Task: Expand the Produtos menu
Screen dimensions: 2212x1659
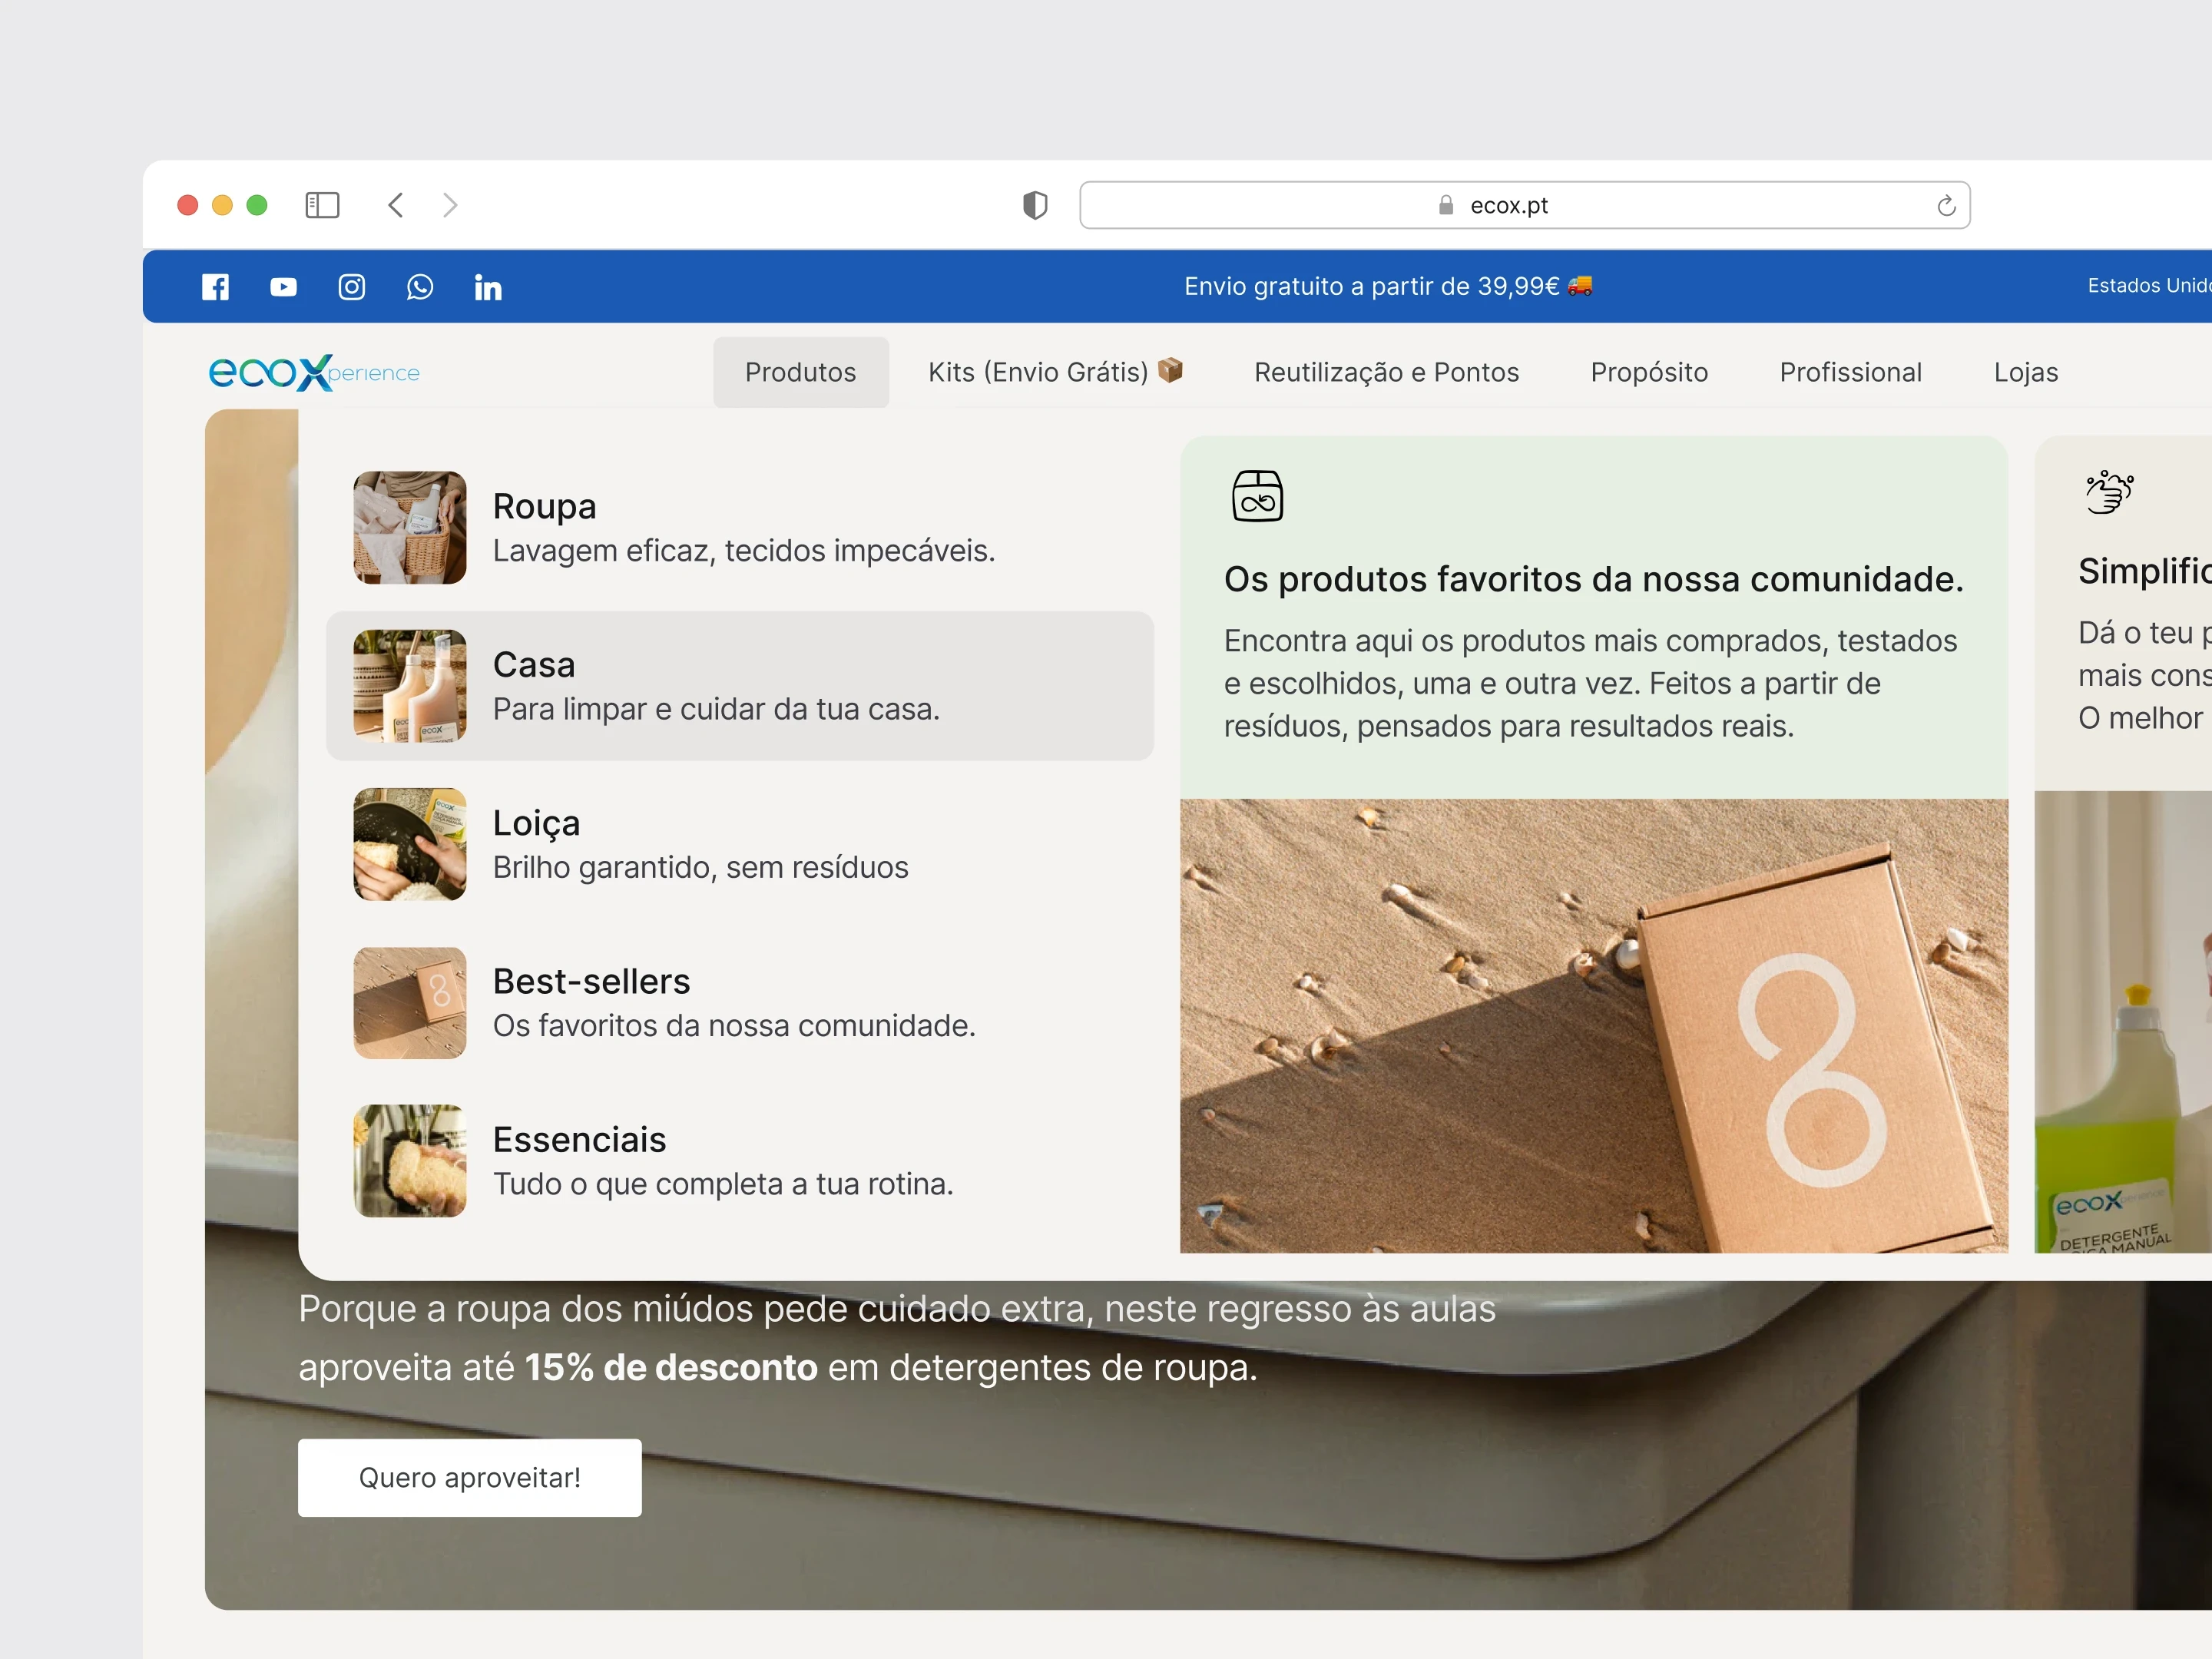Action: 800,372
